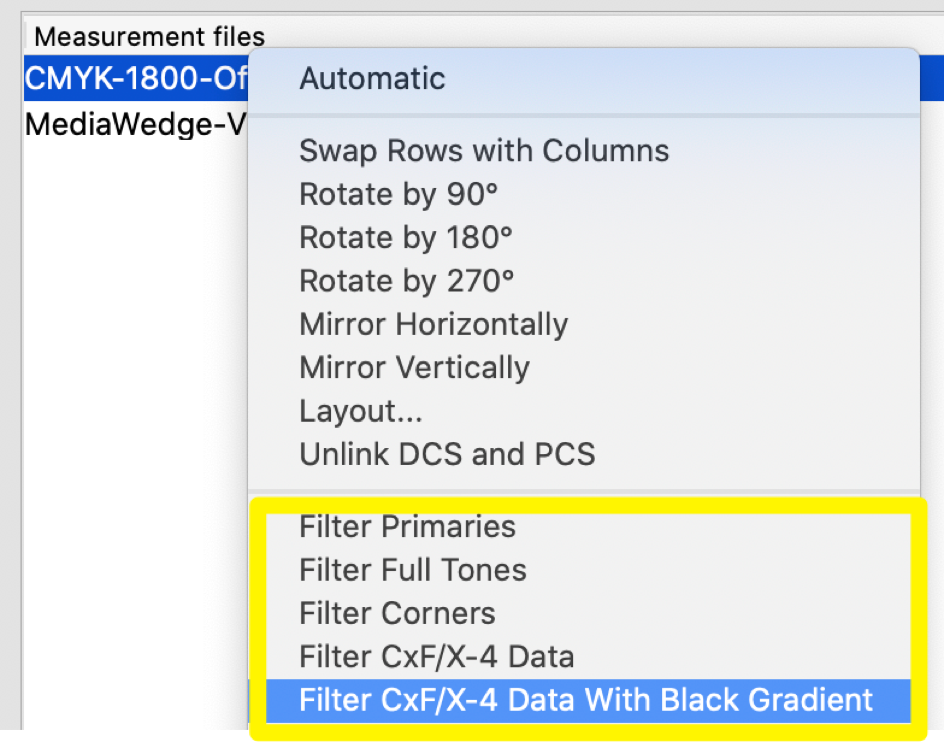The height and width of the screenshot is (742, 944).
Task: Select Rotate by 270° entry
Action: click(x=583, y=281)
